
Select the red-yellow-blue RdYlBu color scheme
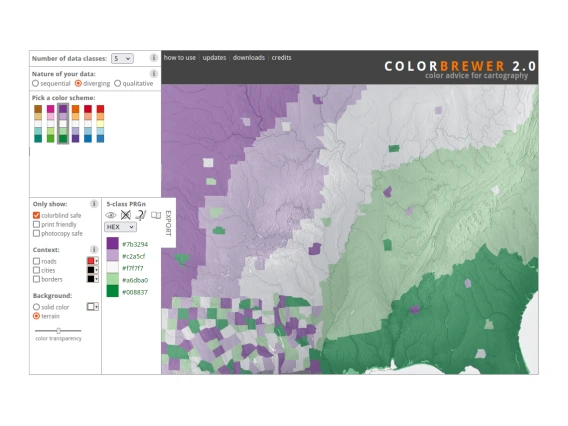[100, 124]
